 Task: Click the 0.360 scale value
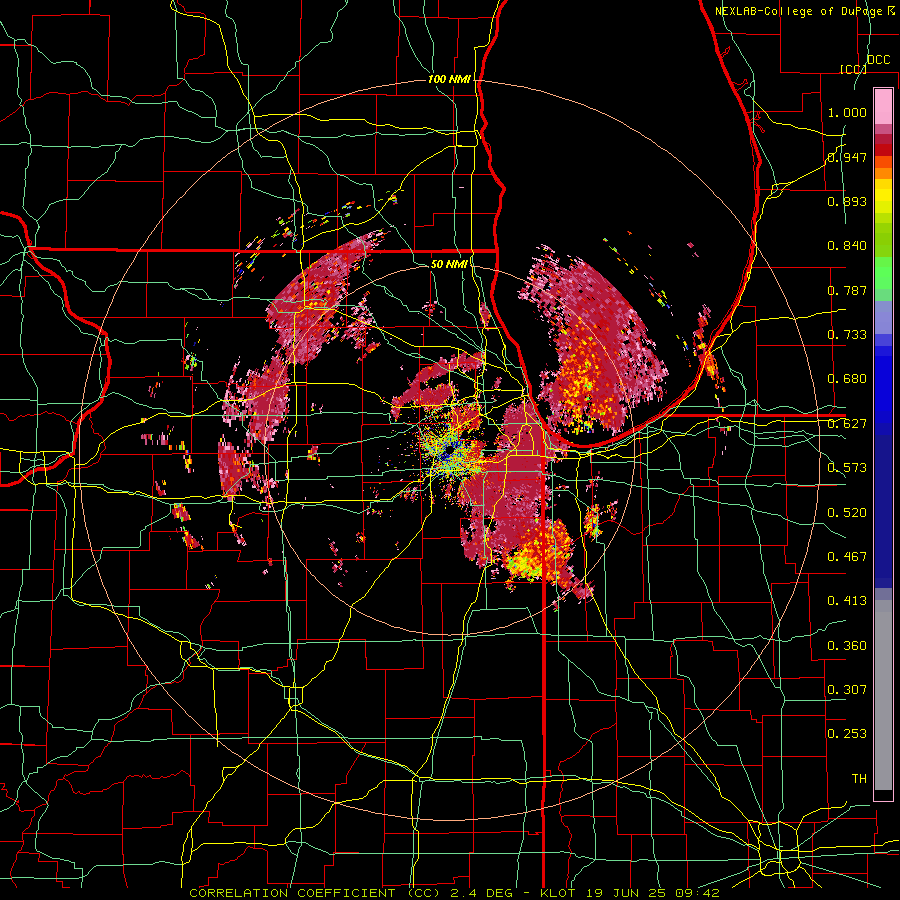(847, 646)
